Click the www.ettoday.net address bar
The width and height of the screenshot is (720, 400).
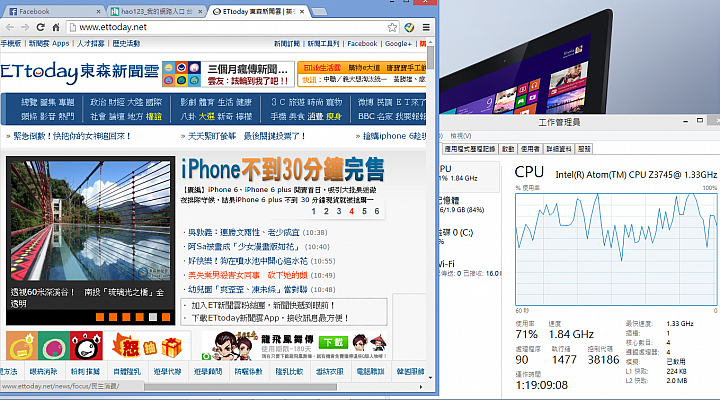click(x=230, y=28)
